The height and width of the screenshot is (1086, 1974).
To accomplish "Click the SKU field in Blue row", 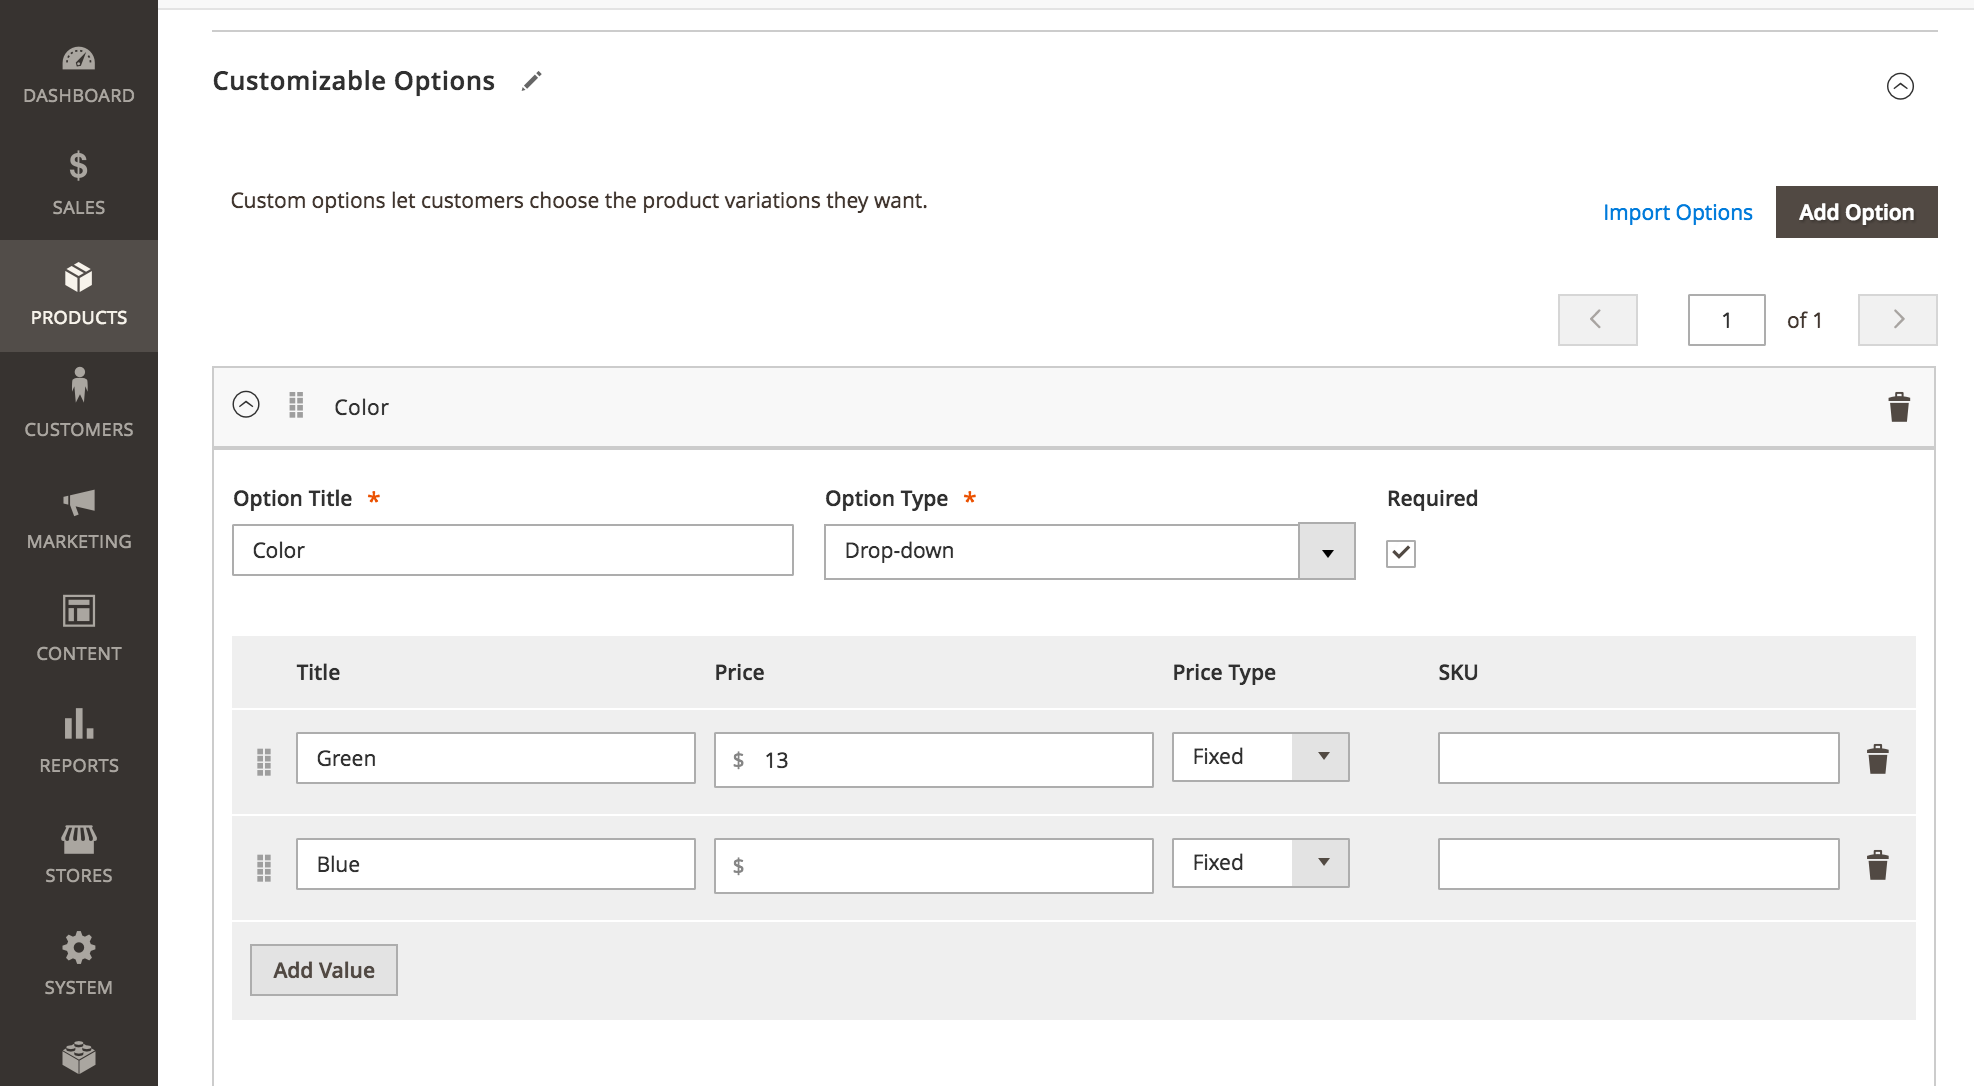I will pyautogui.click(x=1639, y=864).
